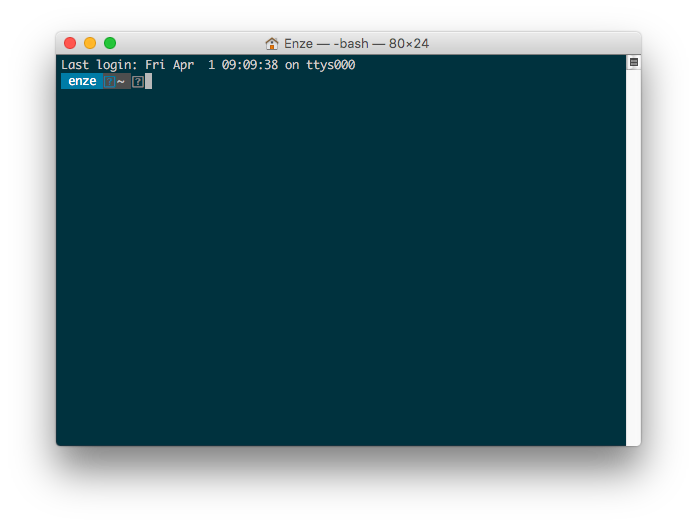Click the blue enze username prompt segment
697x526 pixels.
click(x=82, y=81)
